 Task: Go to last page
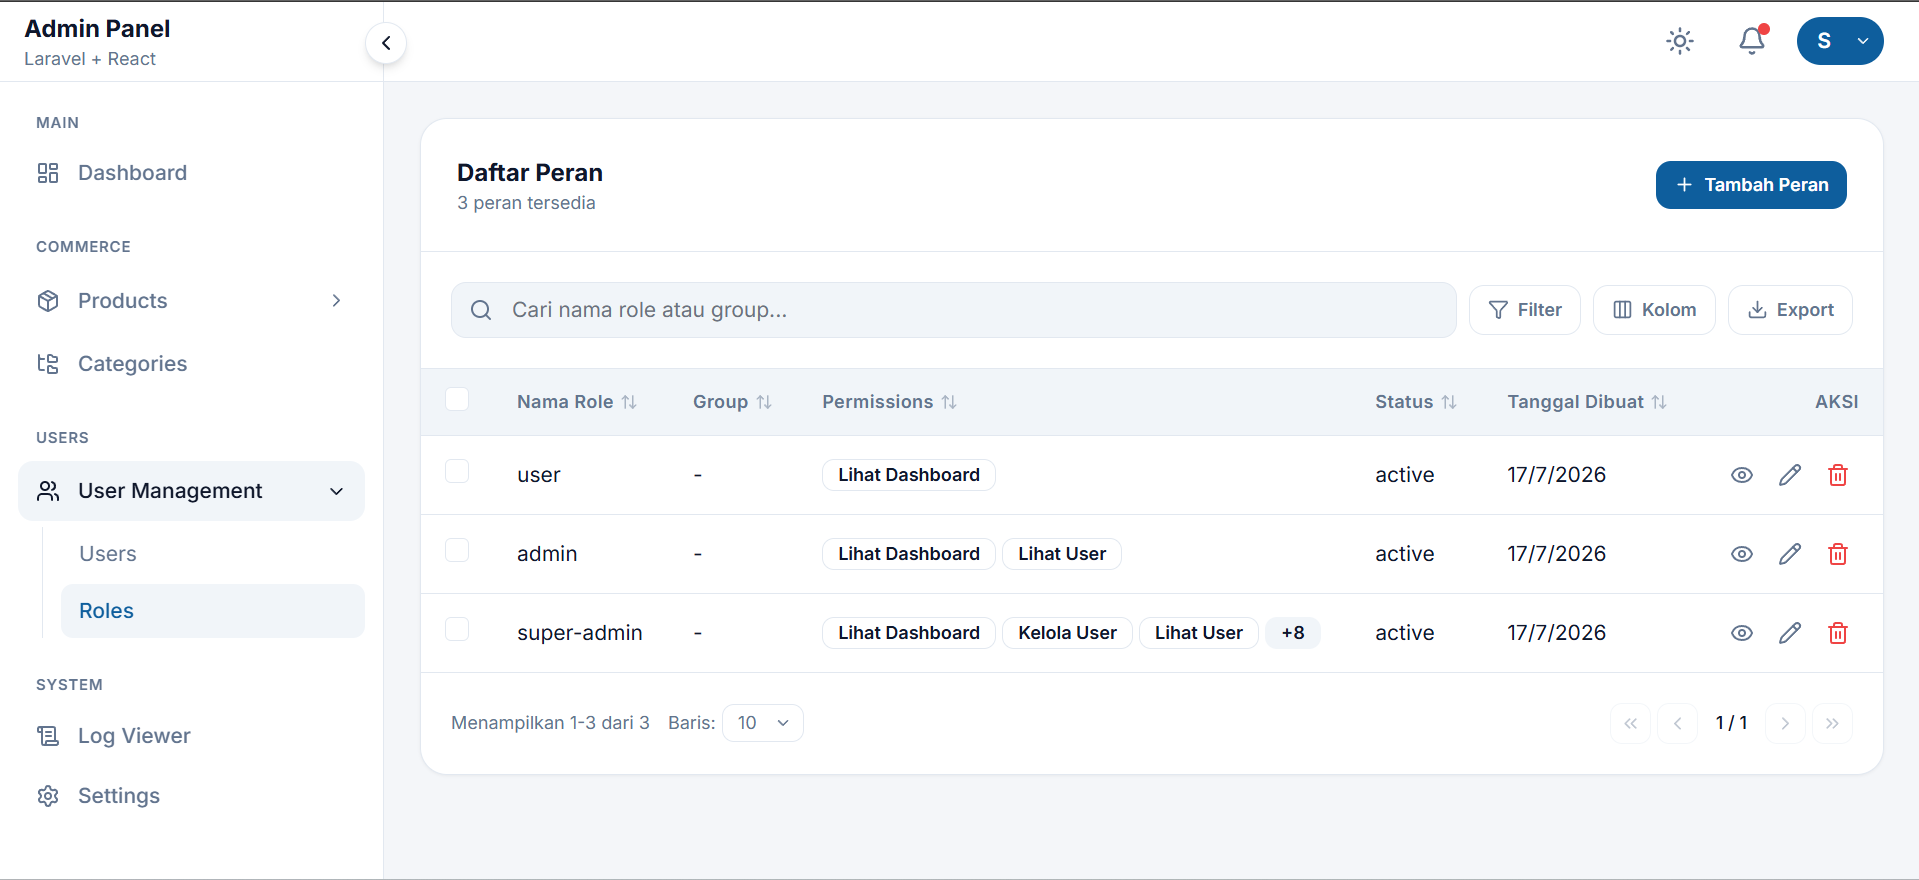coord(1832,723)
